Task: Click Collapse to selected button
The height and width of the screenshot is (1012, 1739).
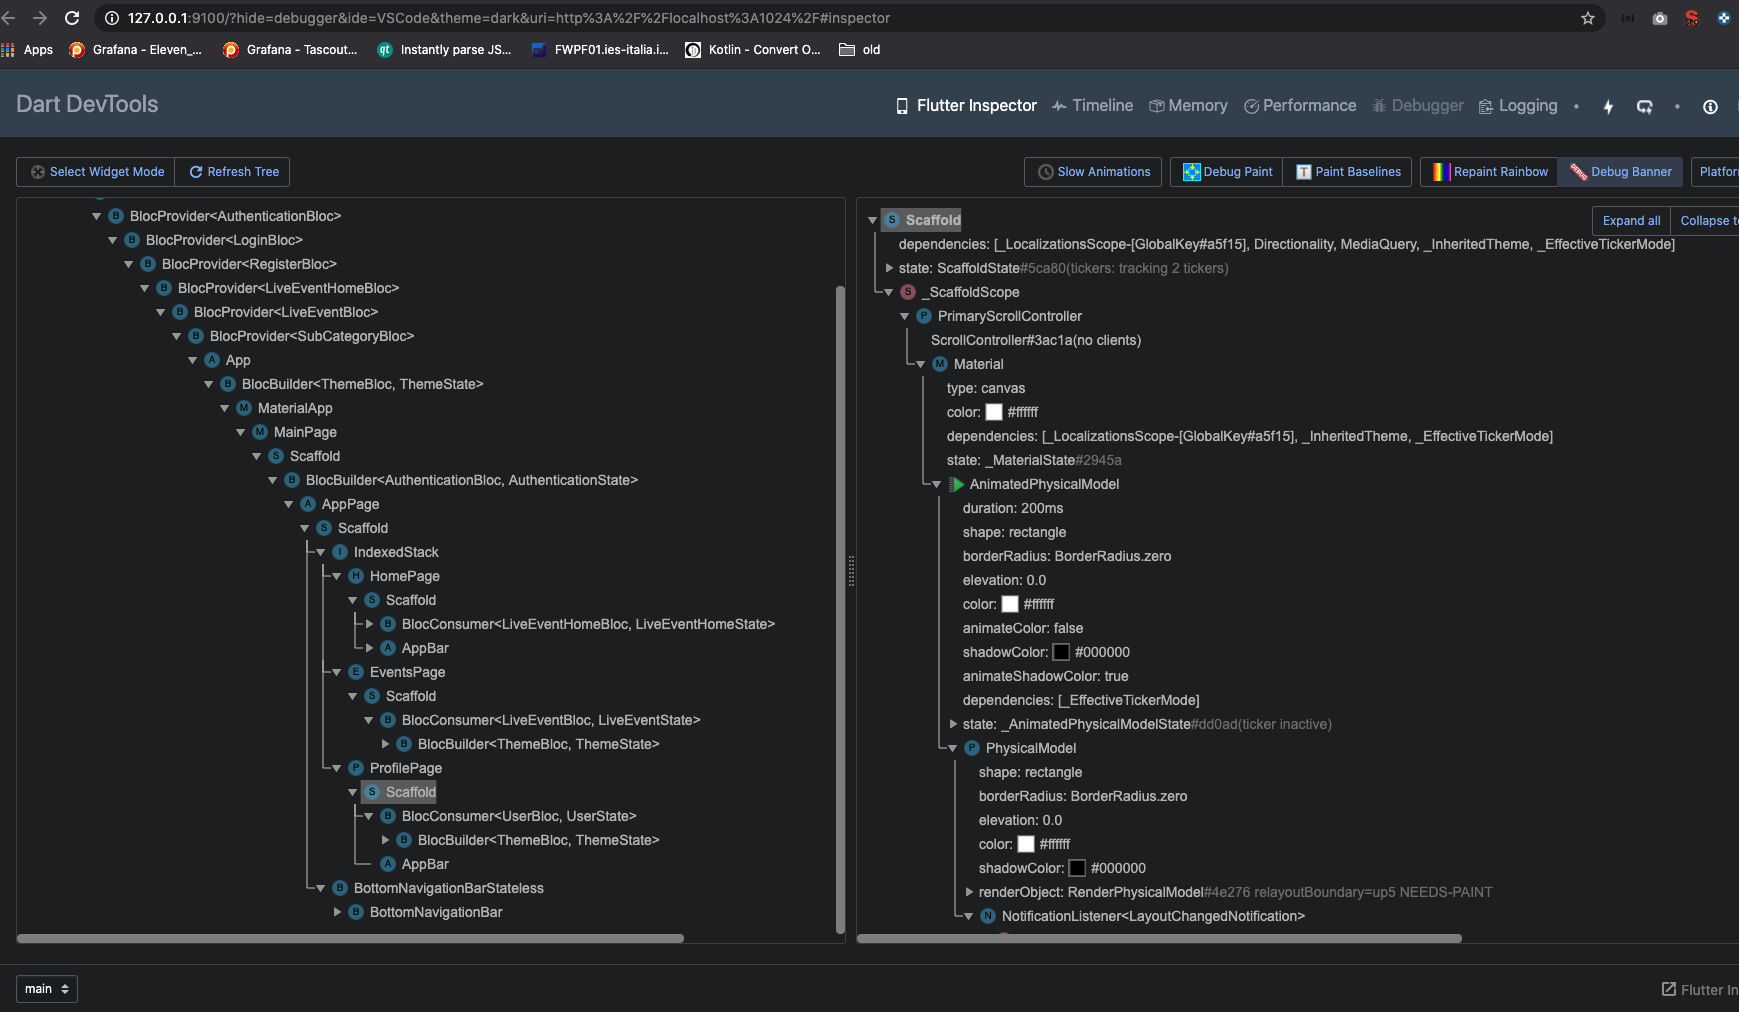Action: coord(1705,221)
